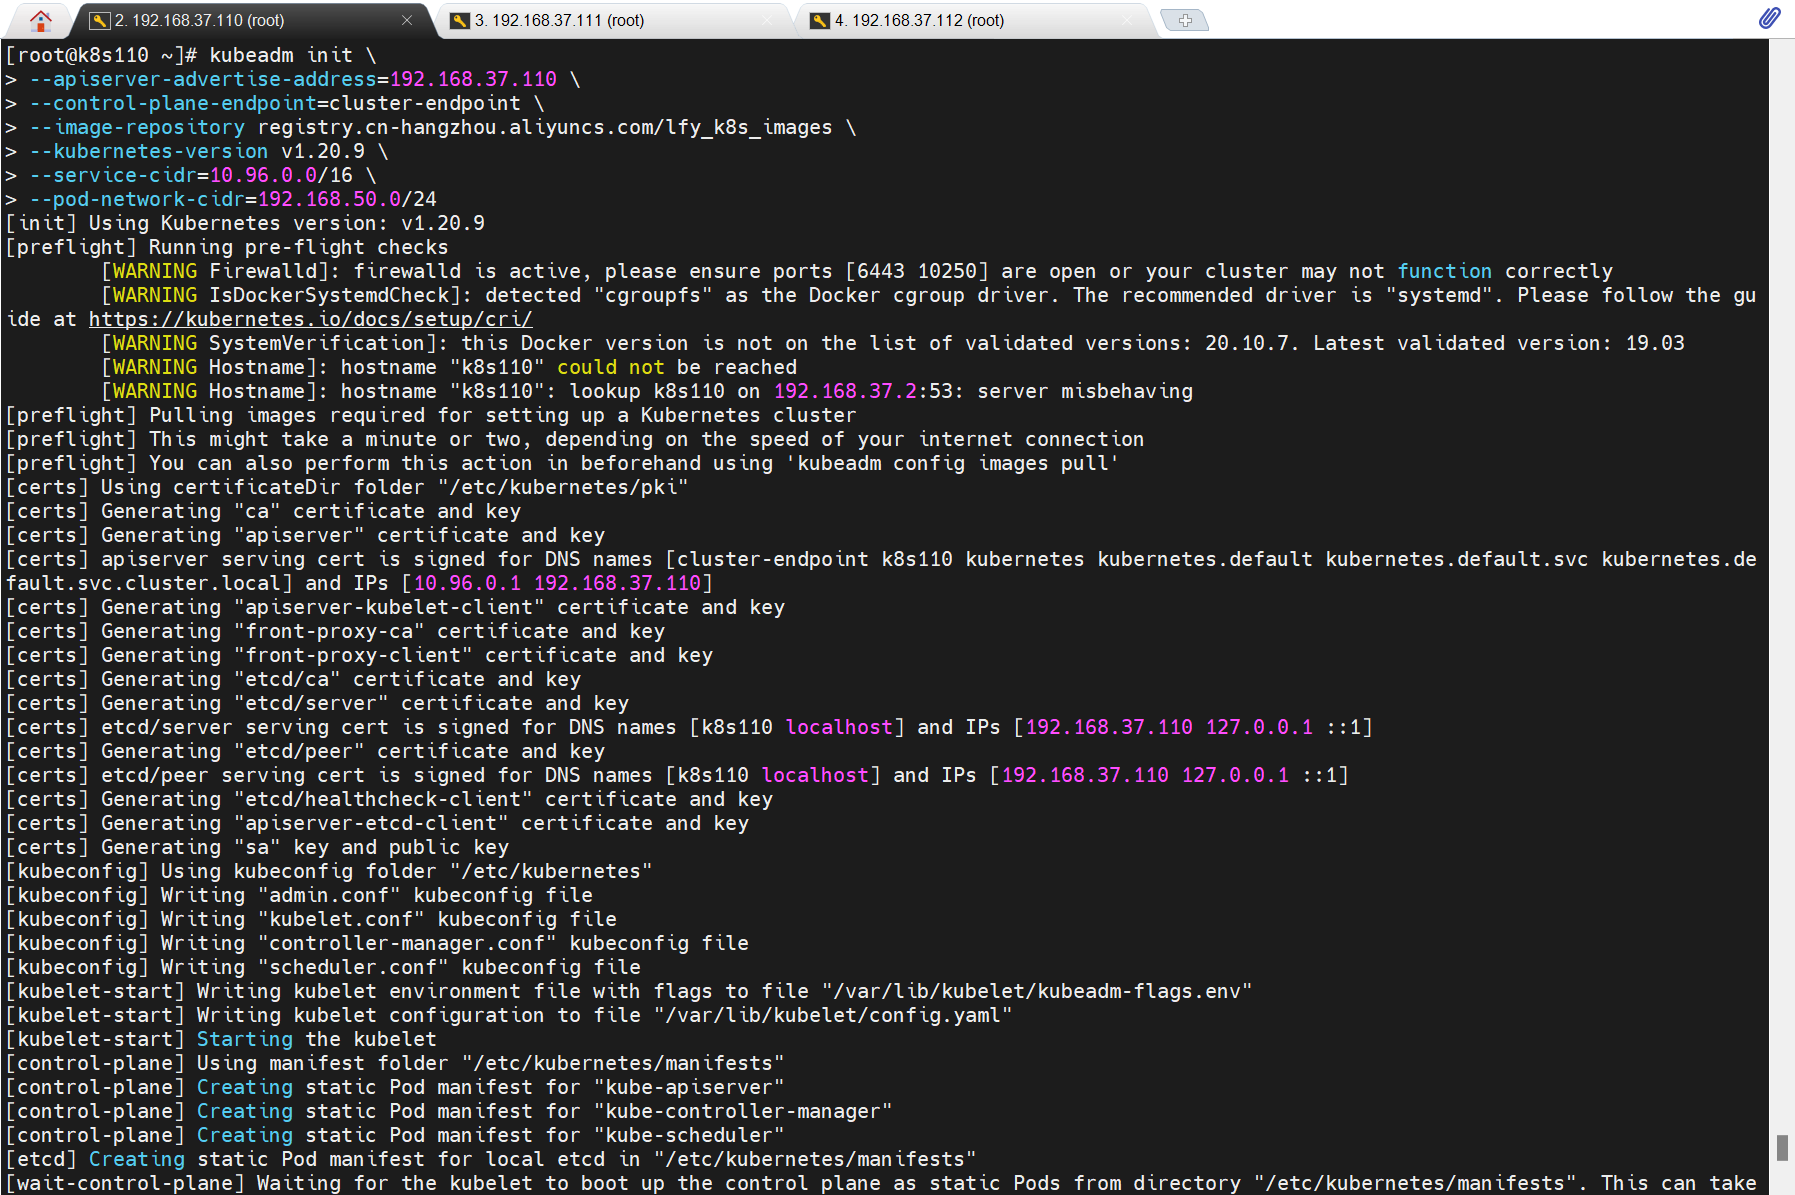
Task: Click 'could not' highlighted text
Action: 611,367
